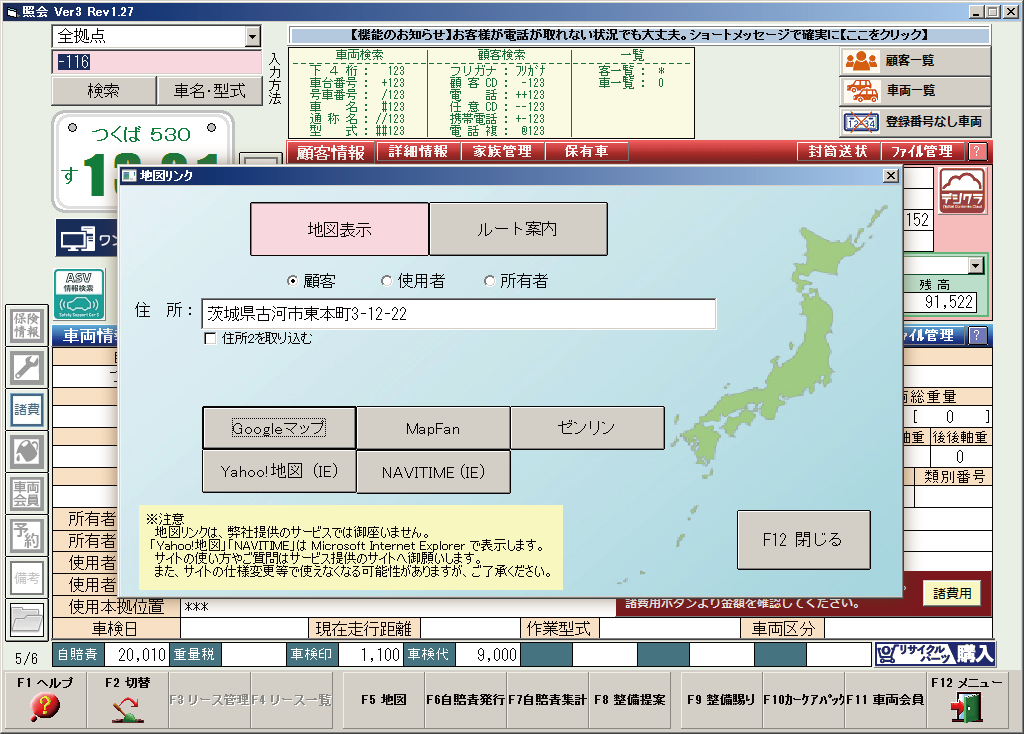Select the 地図表示 mode button
The height and width of the screenshot is (734, 1025).
coord(339,229)
